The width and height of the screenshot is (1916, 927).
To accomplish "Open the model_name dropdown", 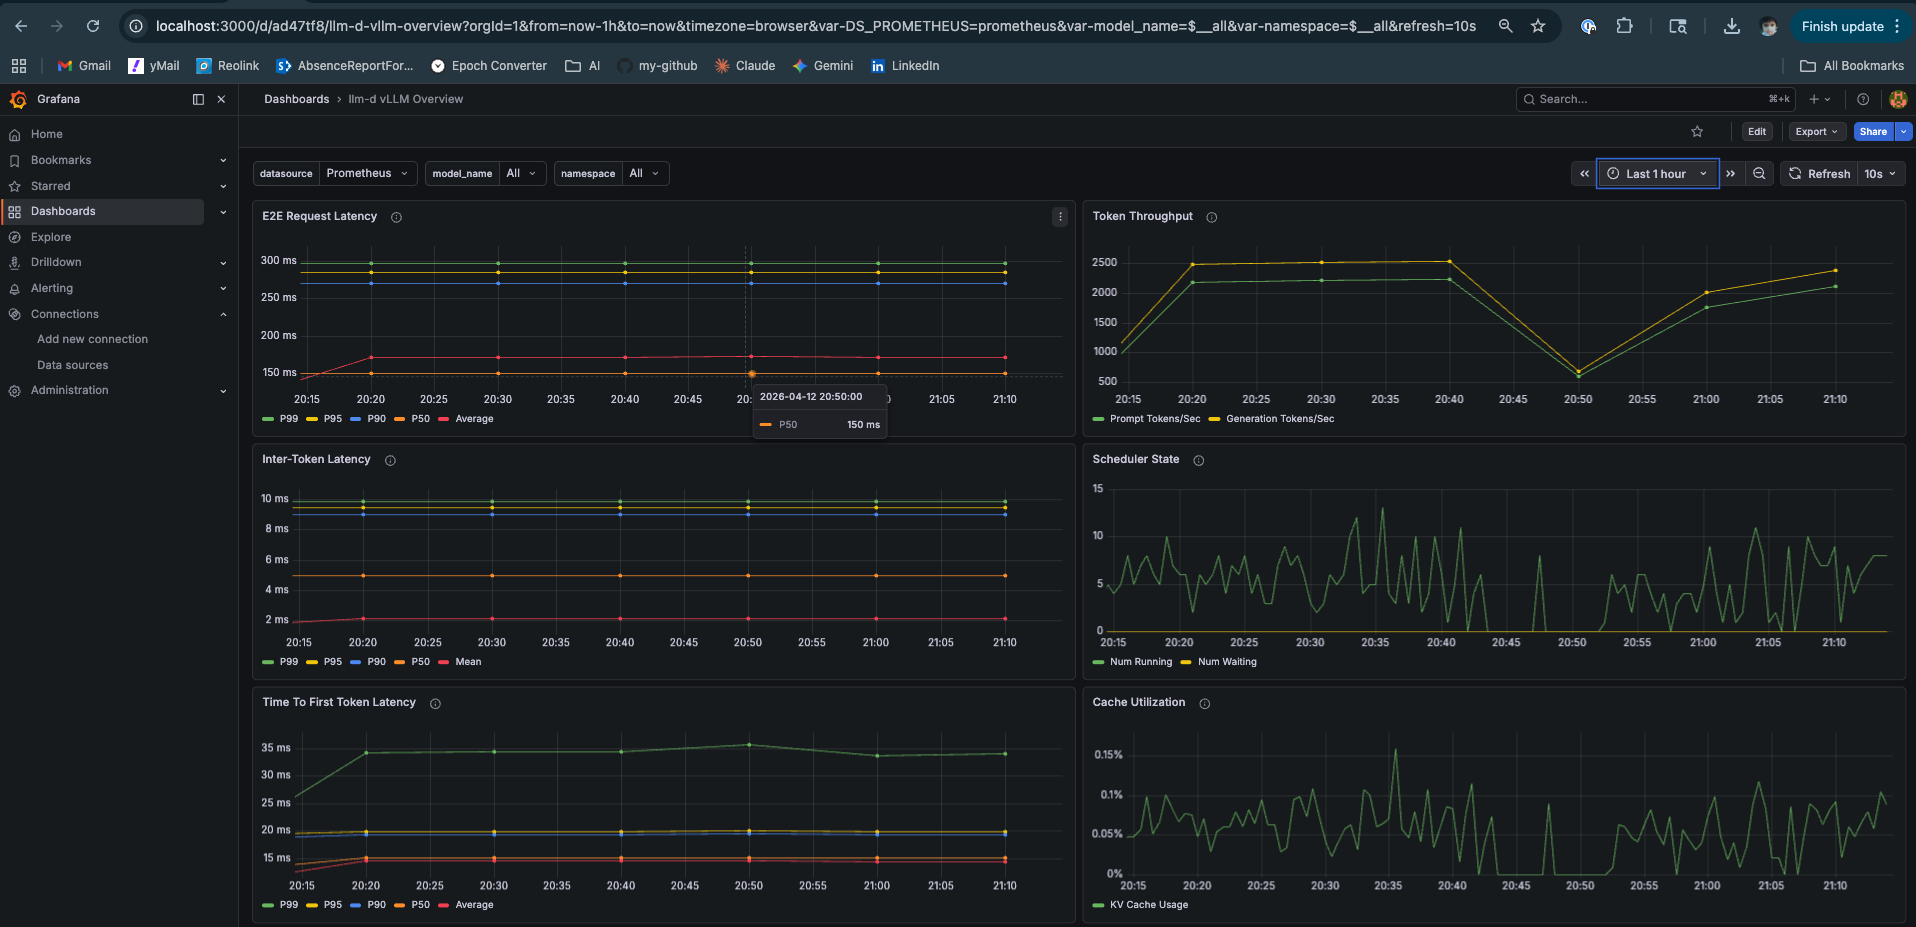I will pos(521,173).
